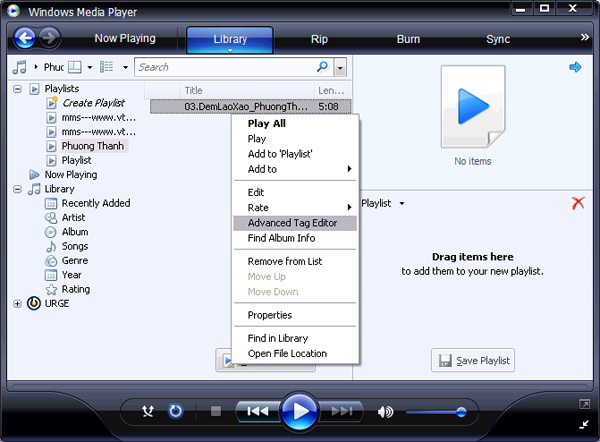Click the Songs note icon
This screenshot has width=600, height=442.
(x=51, y=246)
